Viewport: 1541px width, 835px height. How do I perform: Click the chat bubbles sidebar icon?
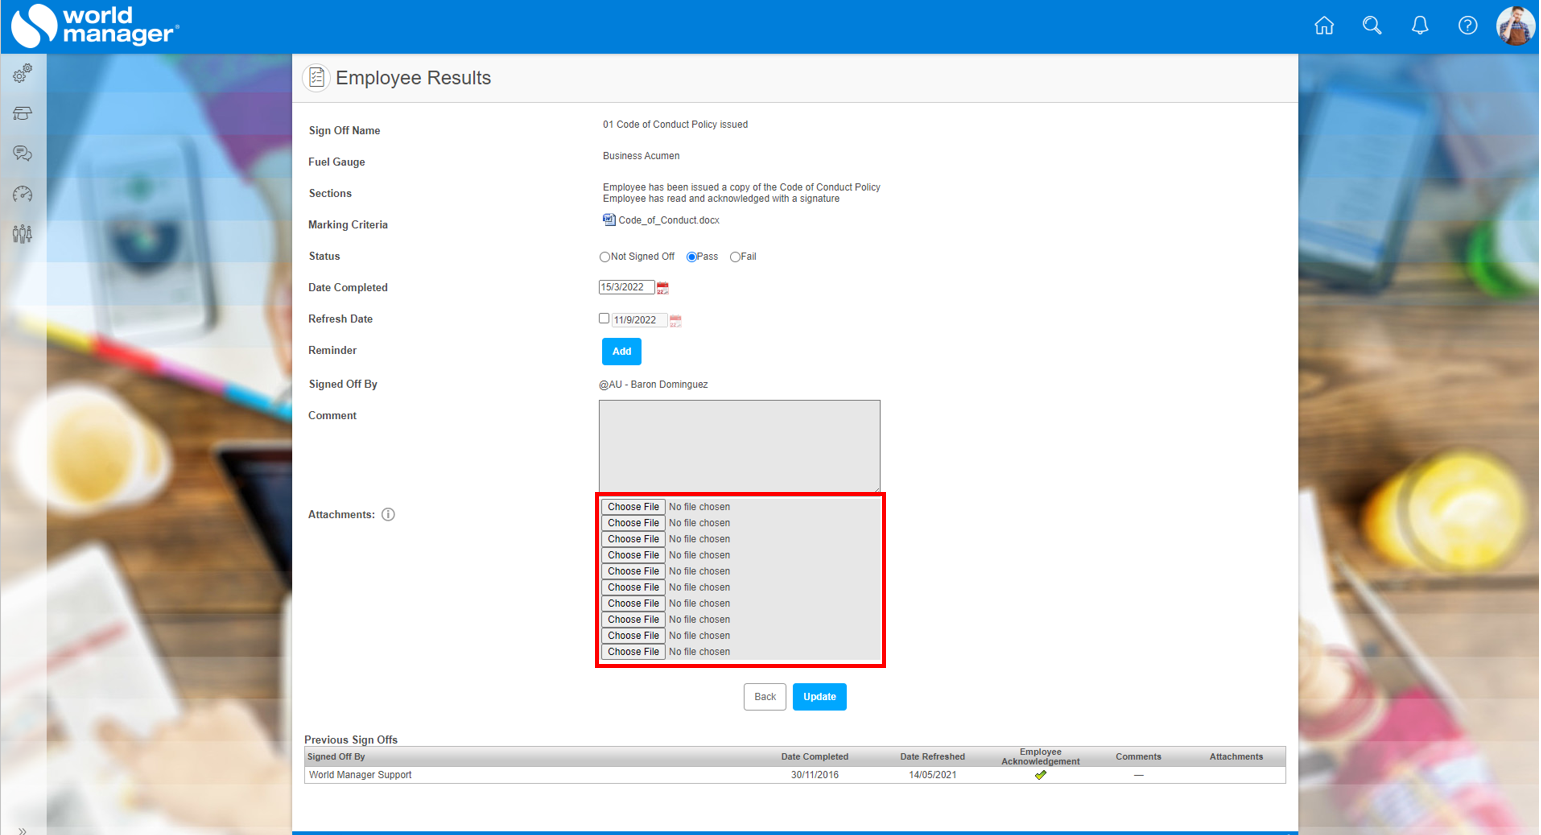tap(22, 153)
